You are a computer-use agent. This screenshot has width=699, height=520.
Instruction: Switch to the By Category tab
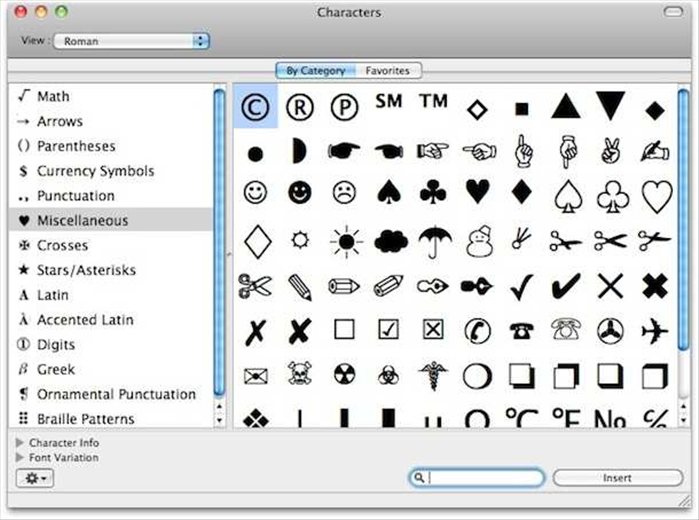316,70
